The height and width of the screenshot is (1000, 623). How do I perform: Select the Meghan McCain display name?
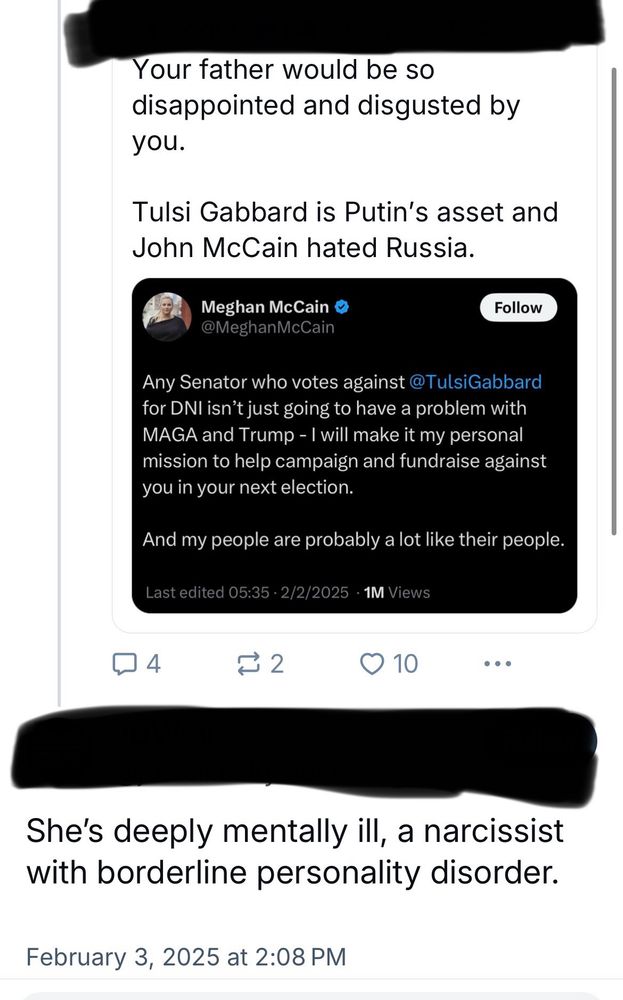point(265,307)
